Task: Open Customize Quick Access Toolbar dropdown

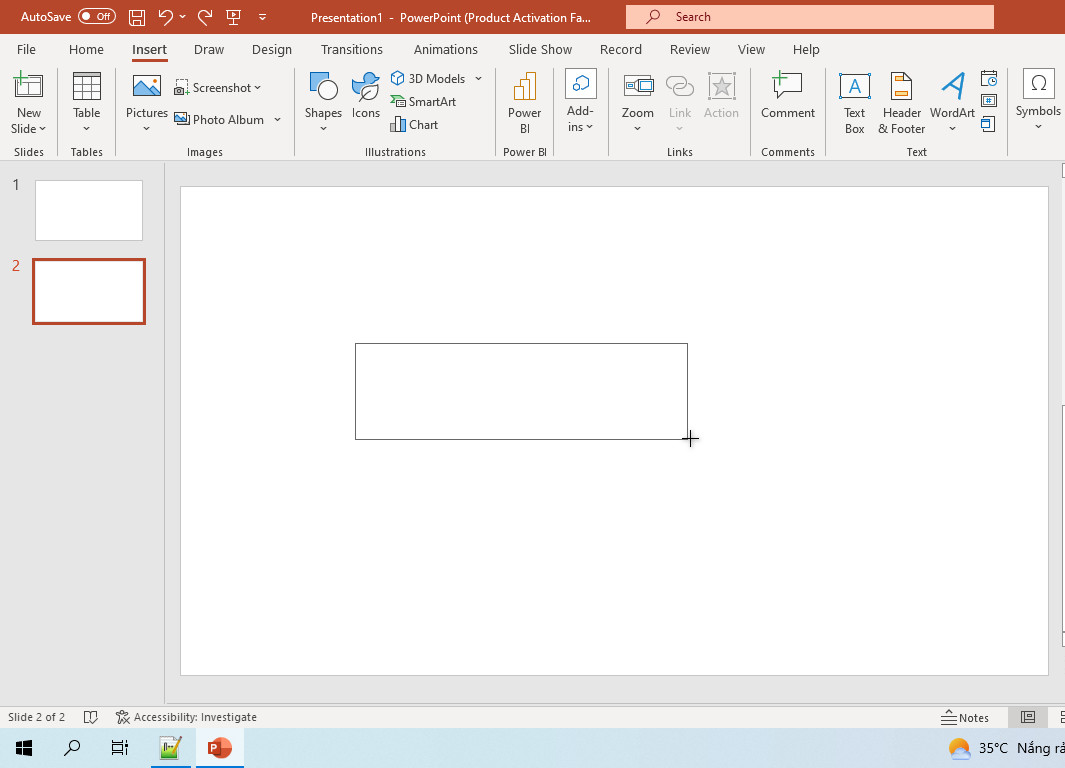Action: [x=263, y=17]
